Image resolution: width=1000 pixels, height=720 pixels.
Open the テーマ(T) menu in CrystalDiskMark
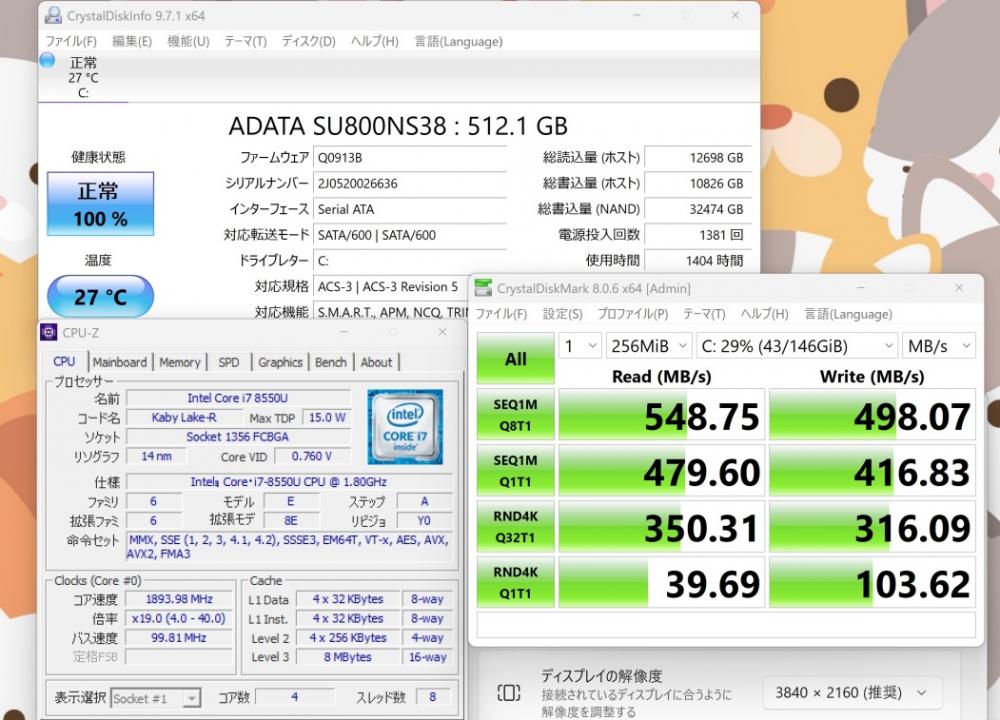point(704,314)
